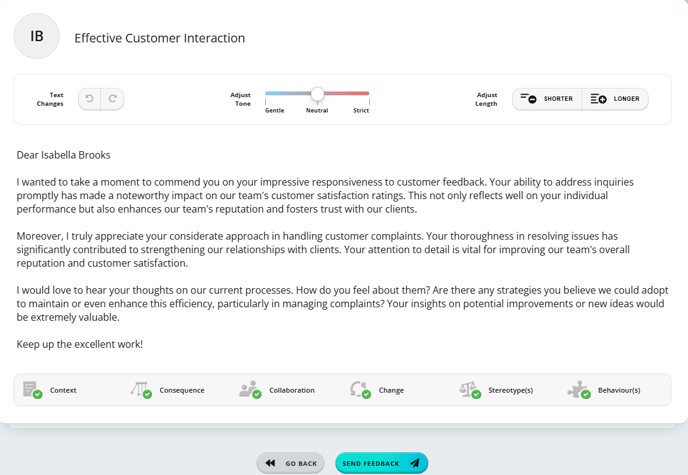
Task: Lengthen feedback using LONGER button
Action: (x=615, y=99)
